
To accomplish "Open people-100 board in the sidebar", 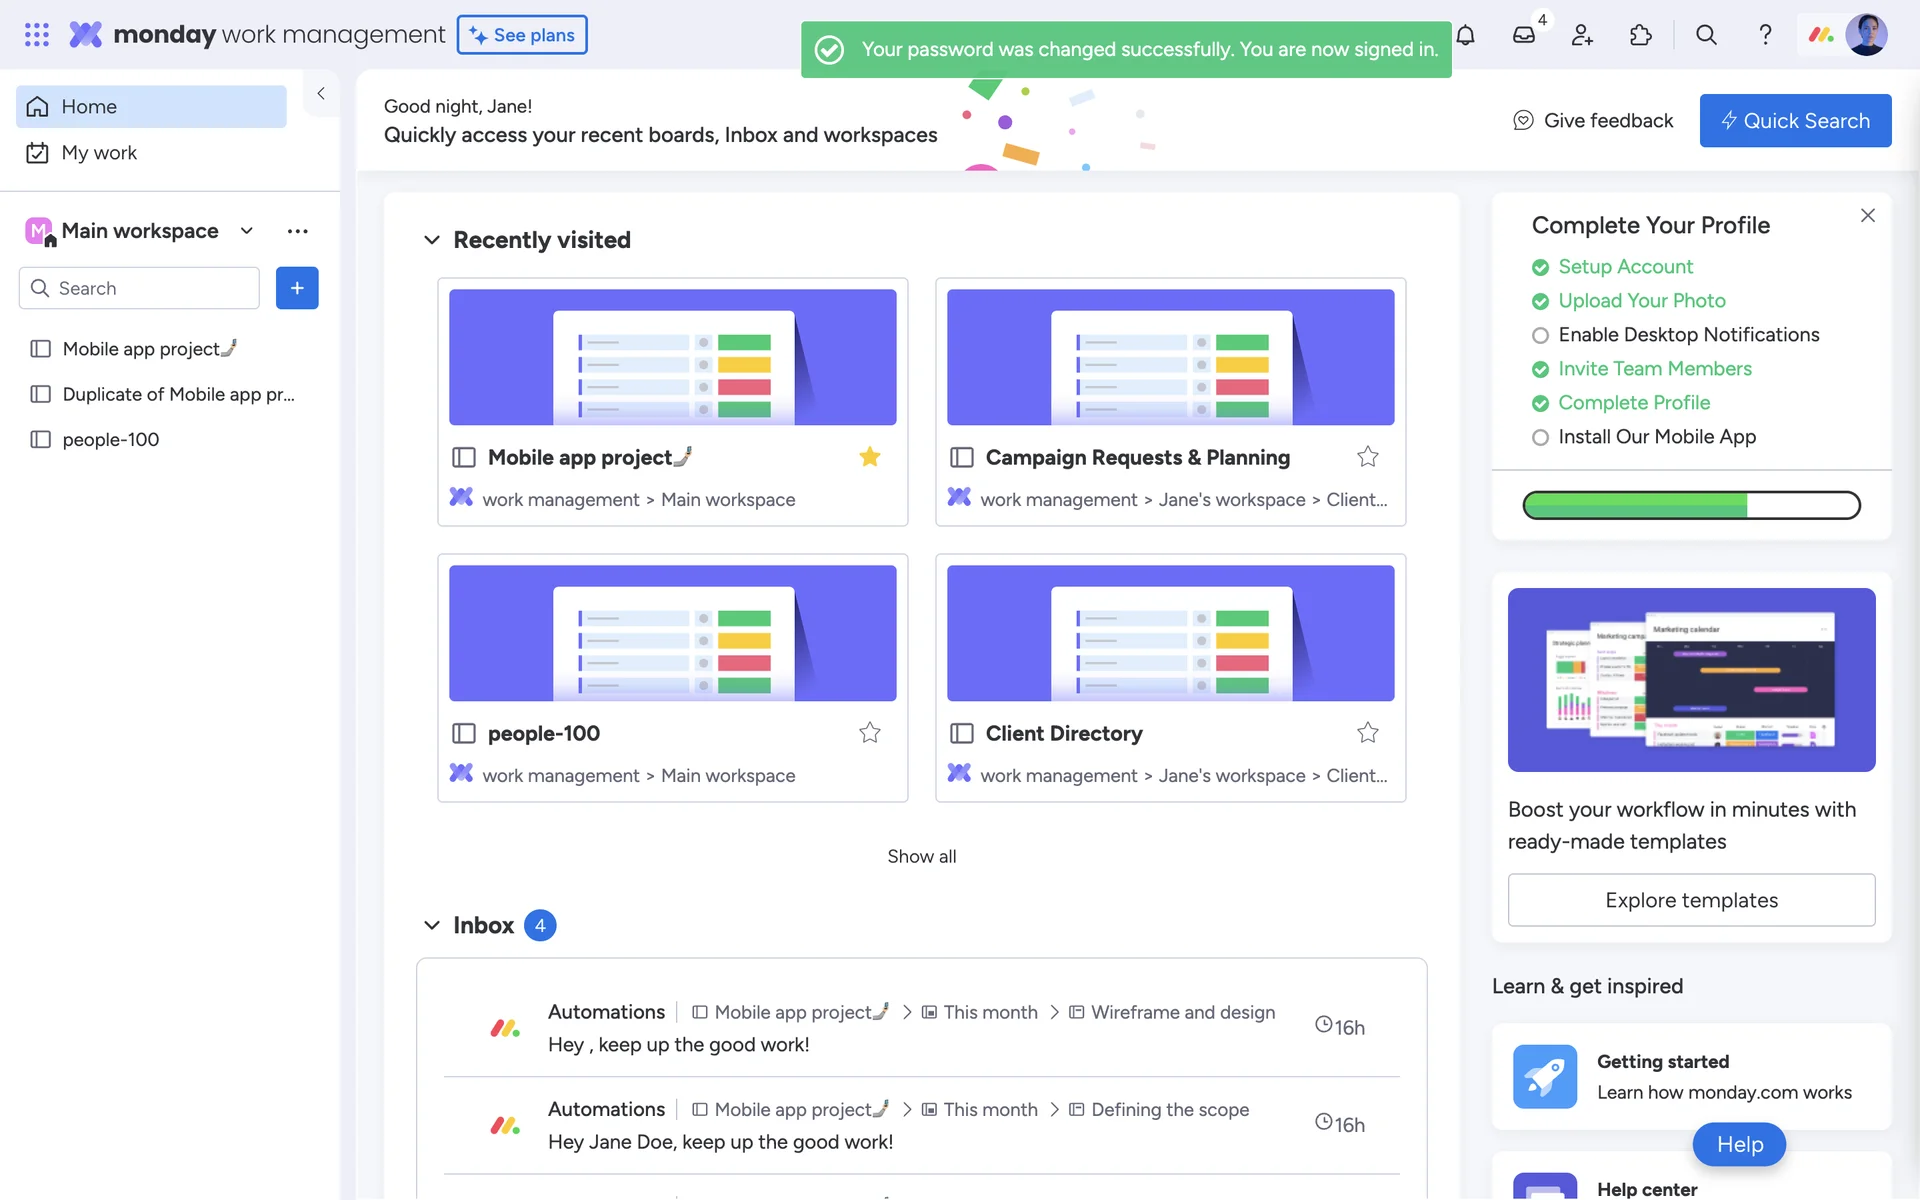I will (x=110, y=440).
